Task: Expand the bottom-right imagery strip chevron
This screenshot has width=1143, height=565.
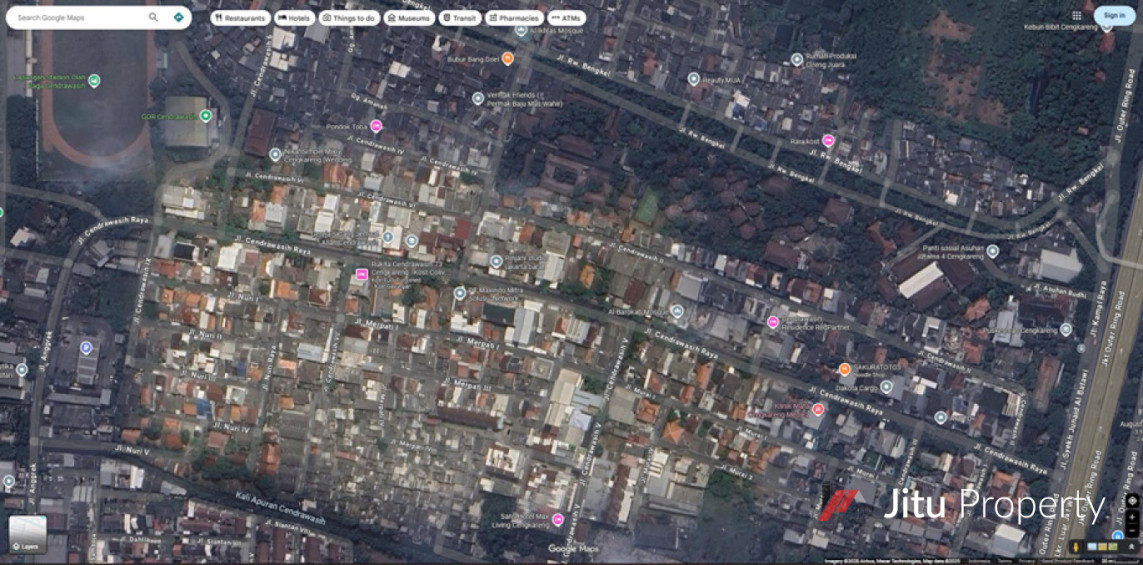Action: (1131, 547)
